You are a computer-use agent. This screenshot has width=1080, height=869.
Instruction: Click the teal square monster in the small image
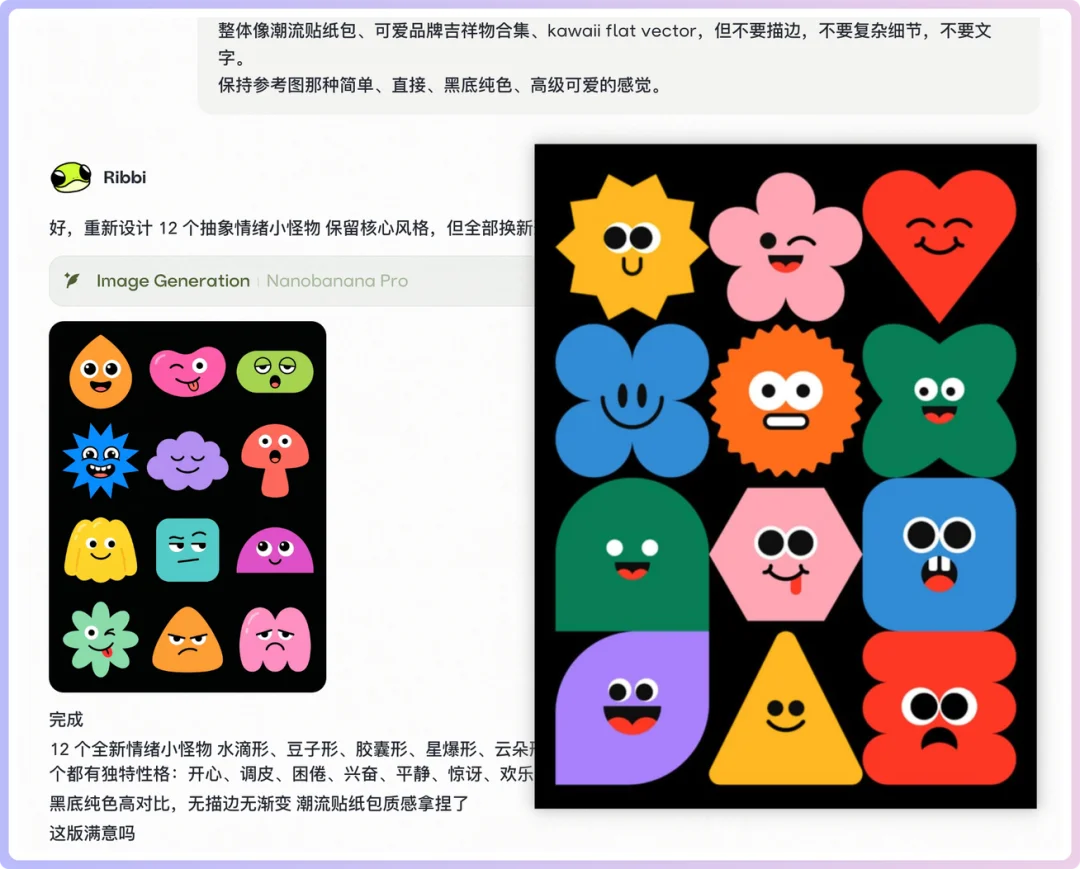coord(187,549)
